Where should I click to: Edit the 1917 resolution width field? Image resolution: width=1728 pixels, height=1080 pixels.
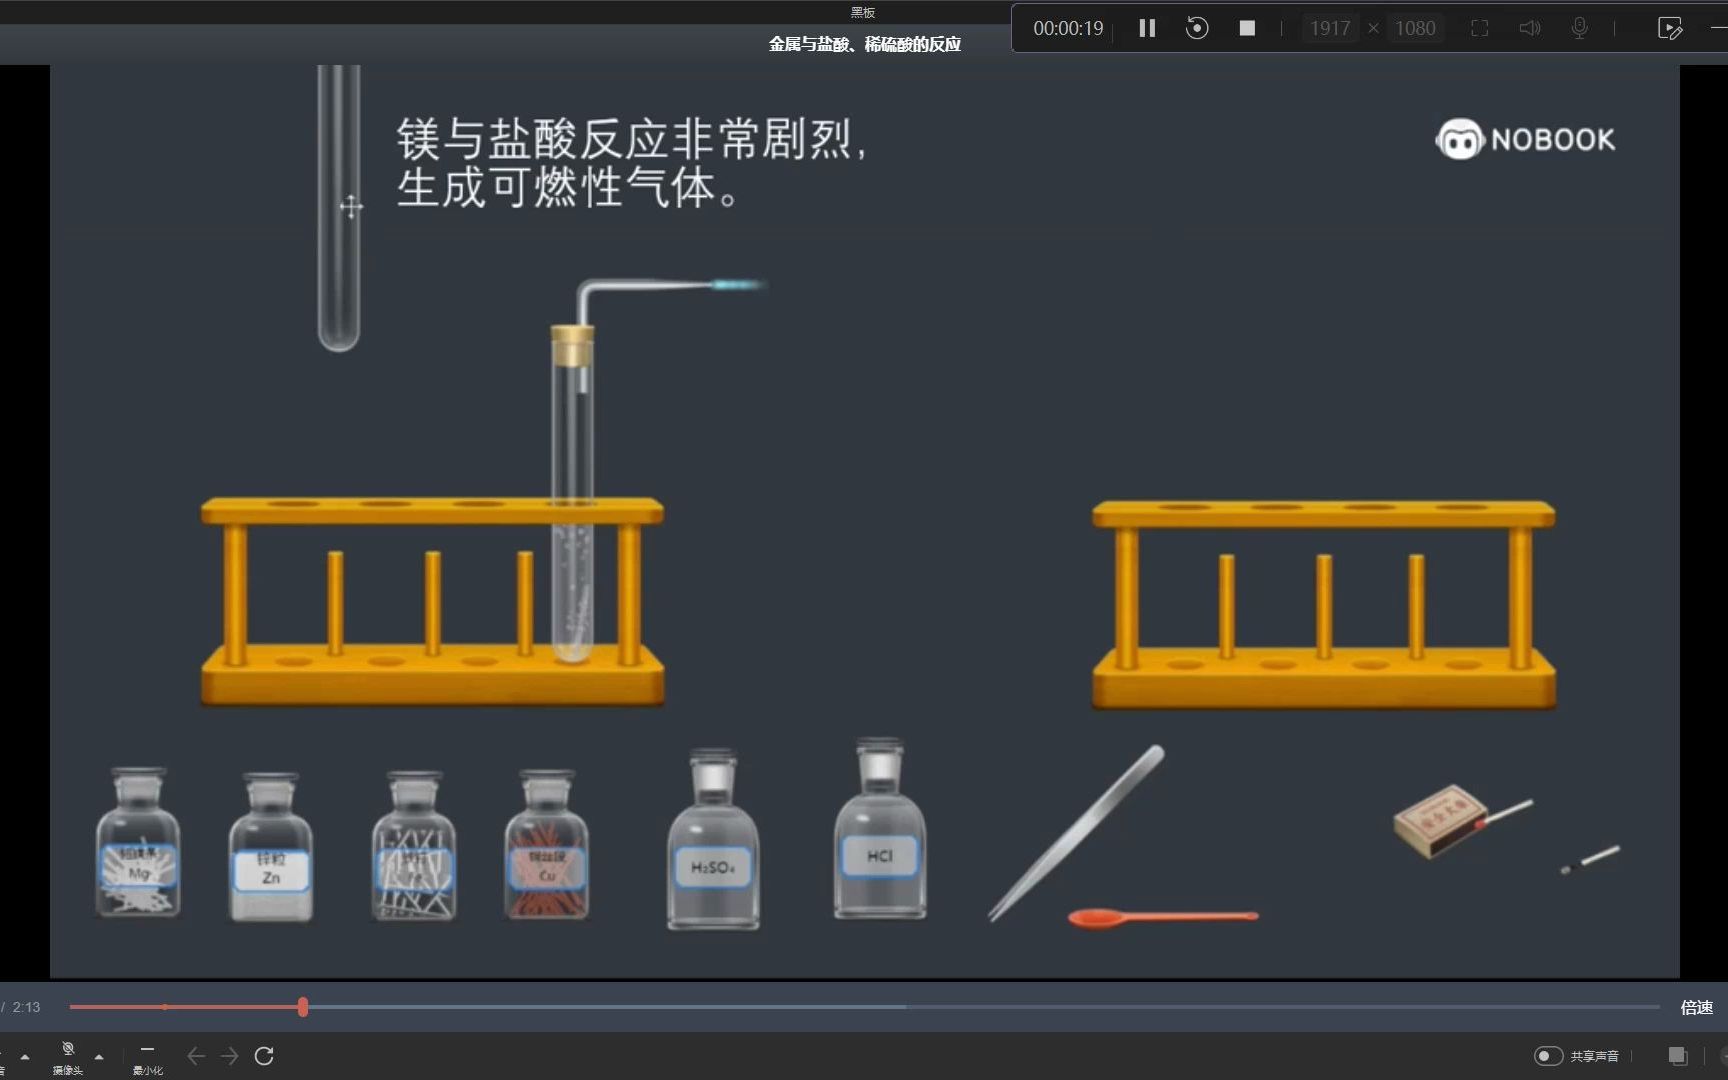coord(1330,28)
